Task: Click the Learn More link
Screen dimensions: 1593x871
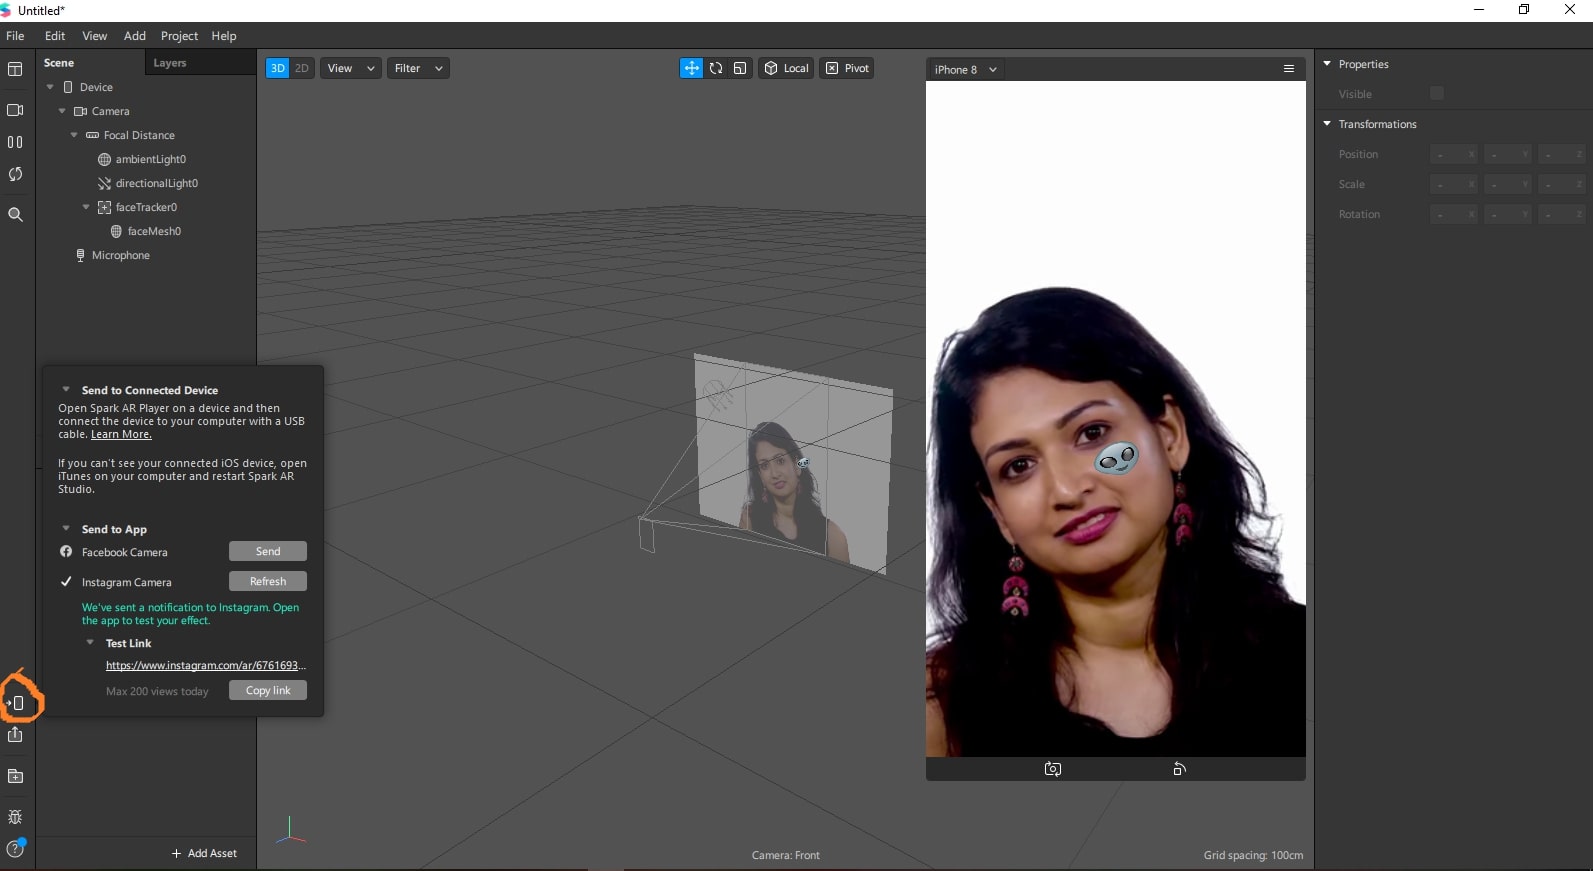Action: 121,435
